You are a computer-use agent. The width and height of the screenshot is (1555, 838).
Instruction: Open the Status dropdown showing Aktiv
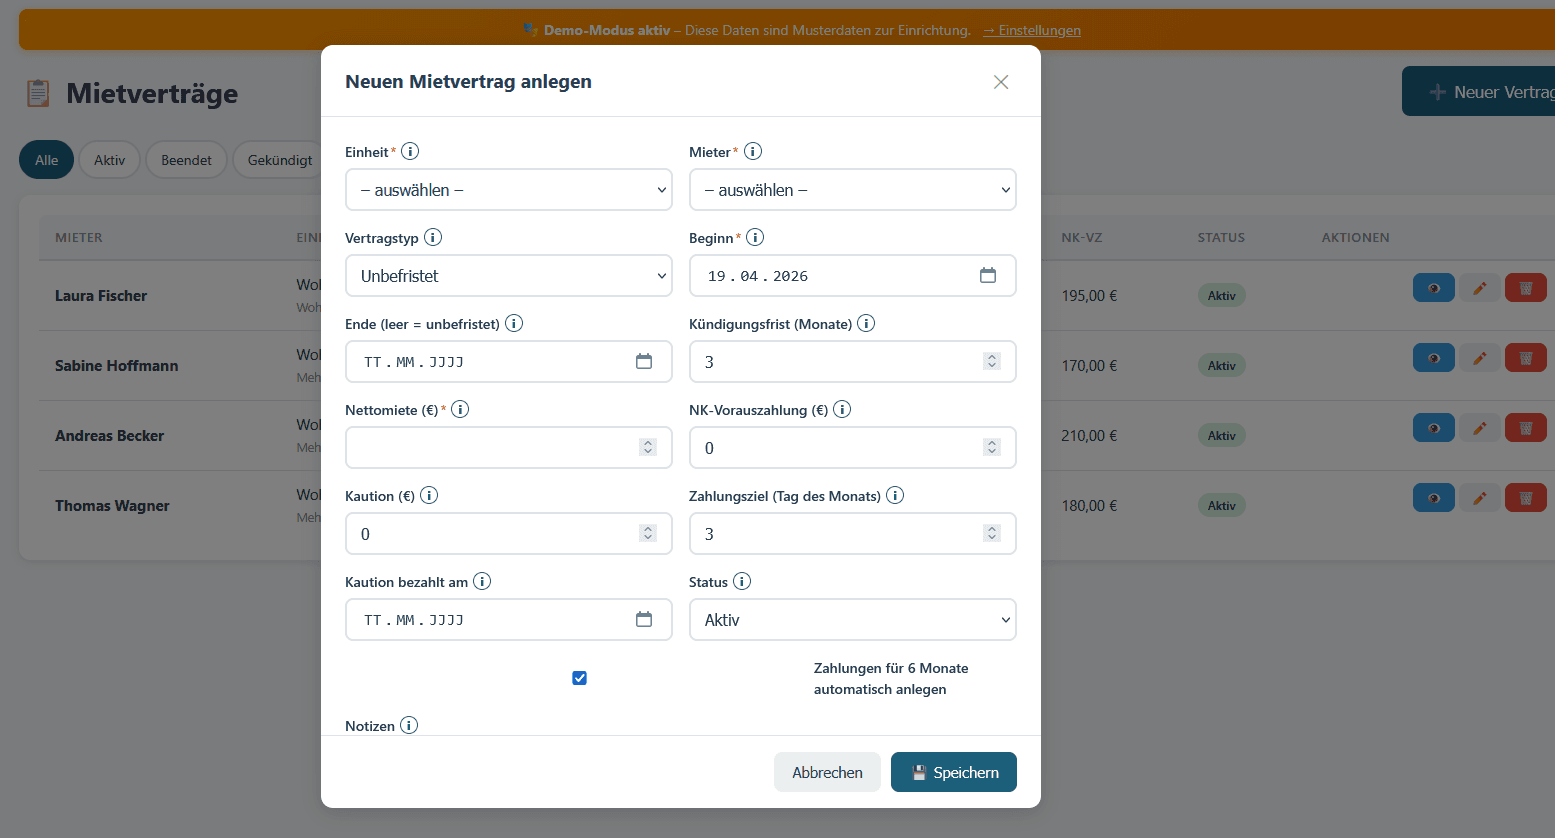tap(852, 620)
